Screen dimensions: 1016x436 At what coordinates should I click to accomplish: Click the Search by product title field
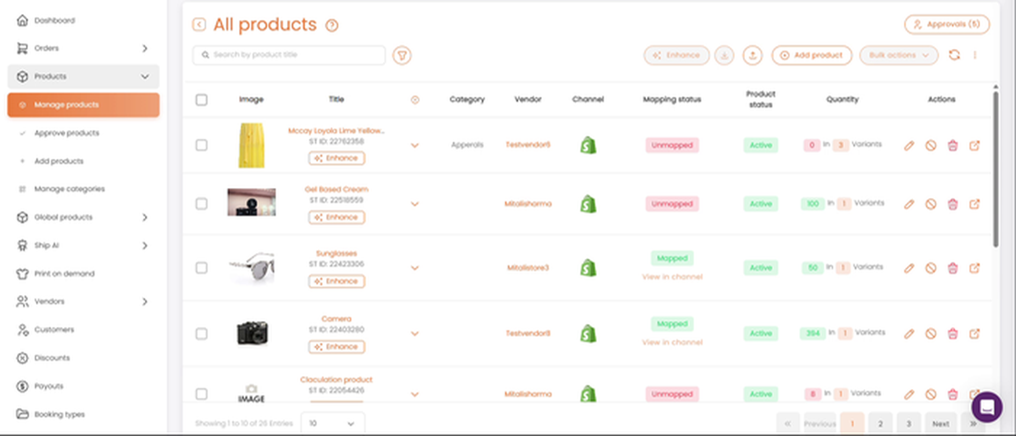pyautogui.click(x=289, y=55)
